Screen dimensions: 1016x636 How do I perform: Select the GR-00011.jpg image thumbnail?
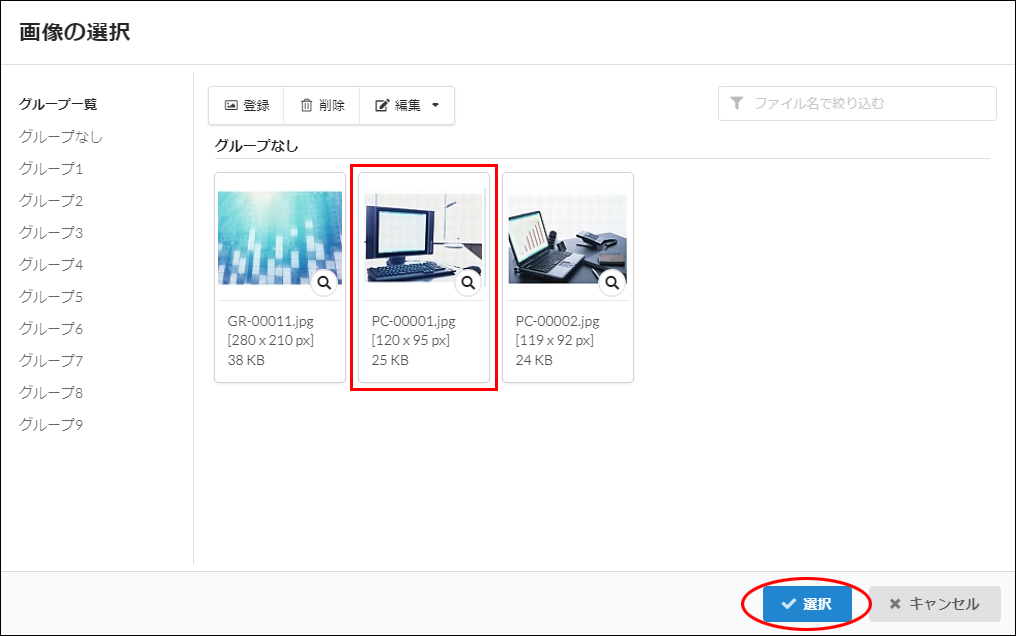(x=279, y=237)
